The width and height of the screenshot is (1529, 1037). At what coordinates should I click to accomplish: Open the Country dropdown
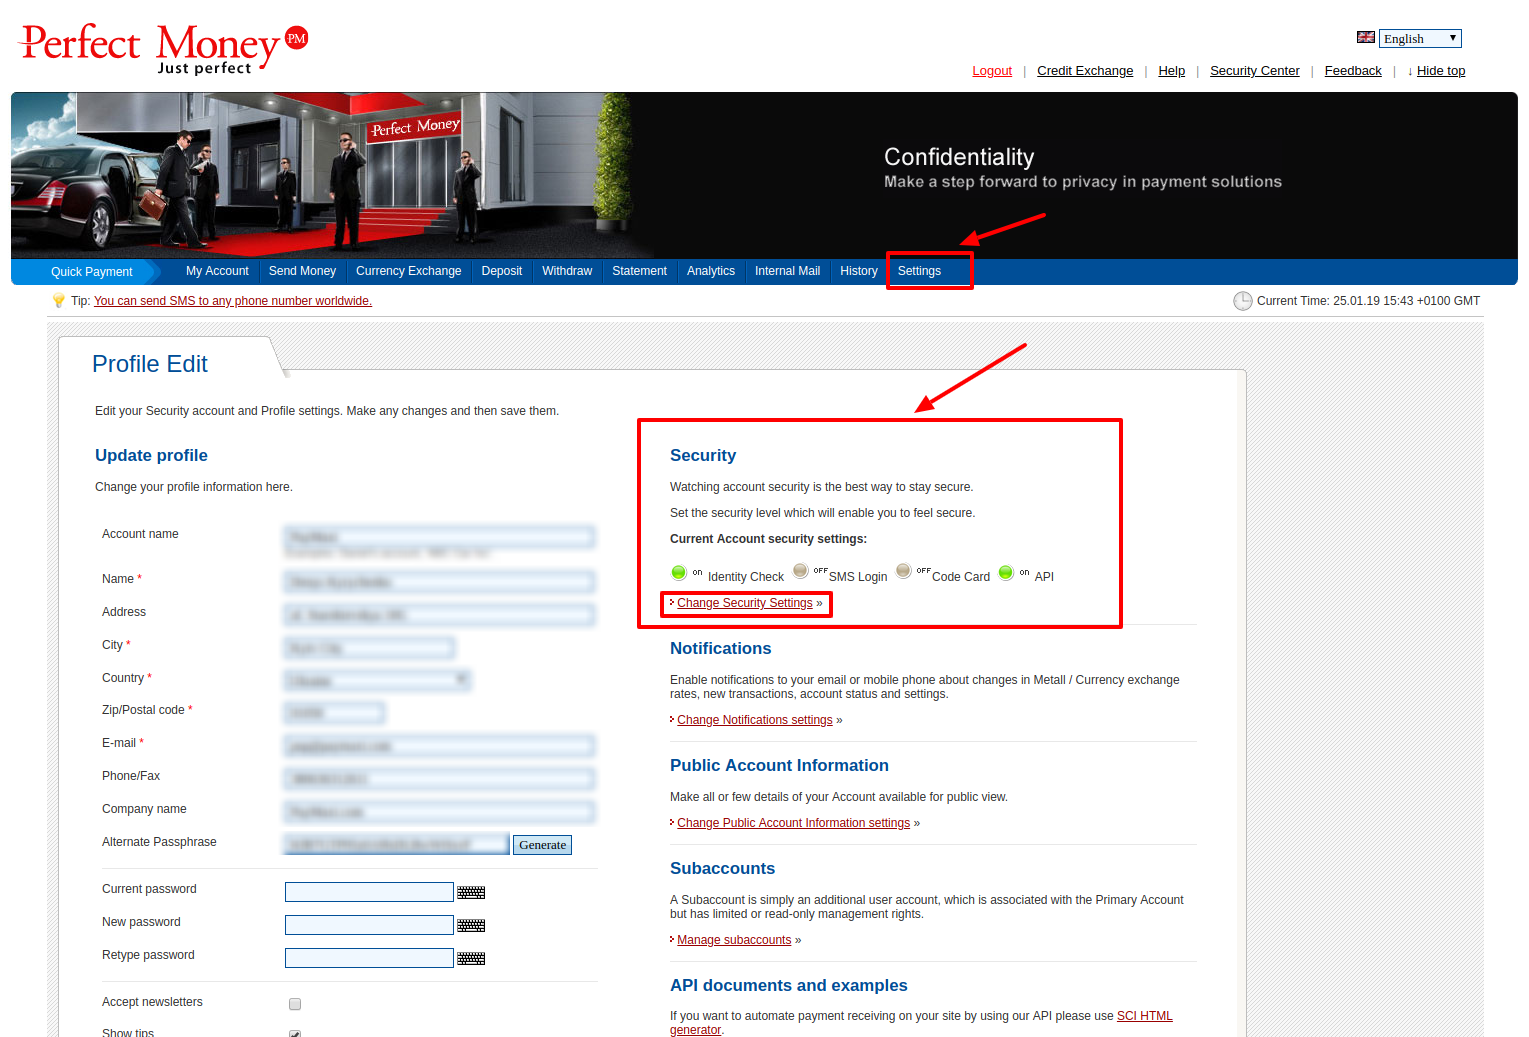[378, 680]
